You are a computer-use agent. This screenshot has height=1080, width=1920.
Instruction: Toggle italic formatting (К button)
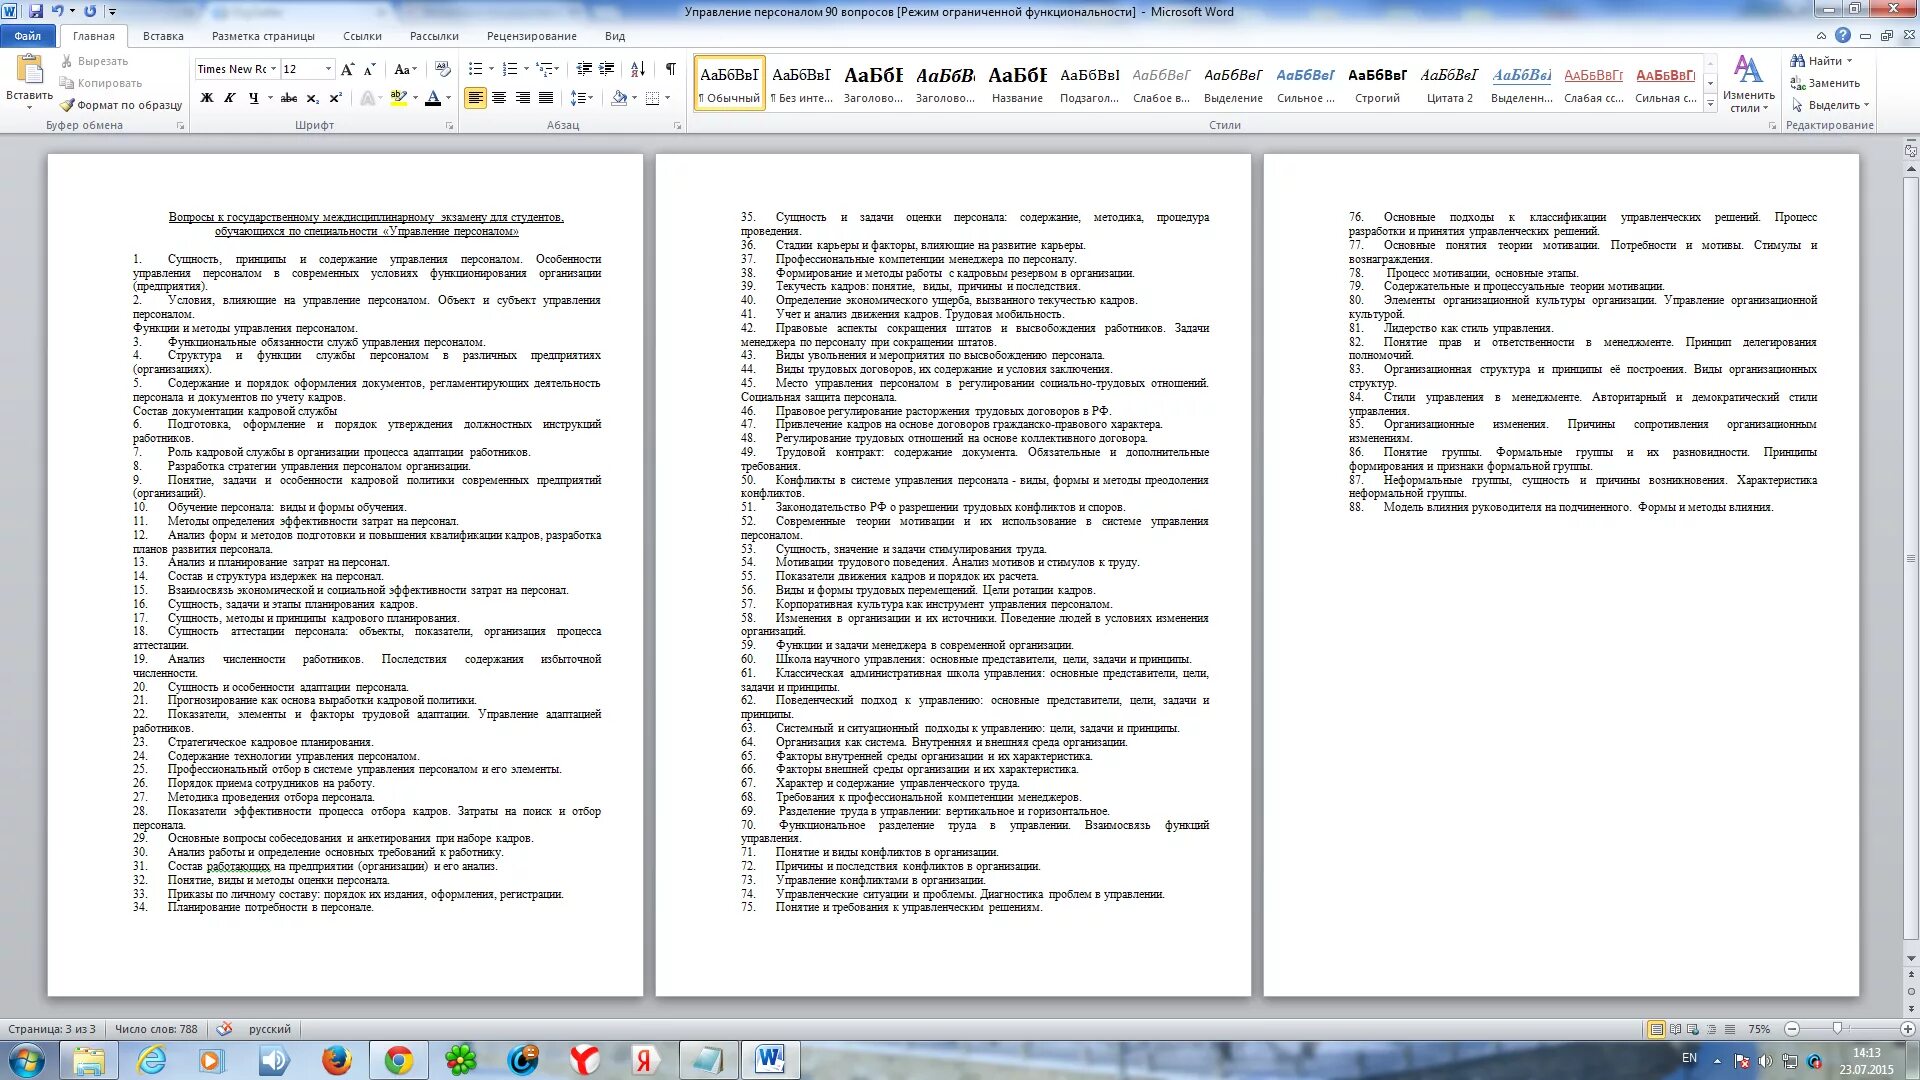pyautogui.click(x=230, y=98)
